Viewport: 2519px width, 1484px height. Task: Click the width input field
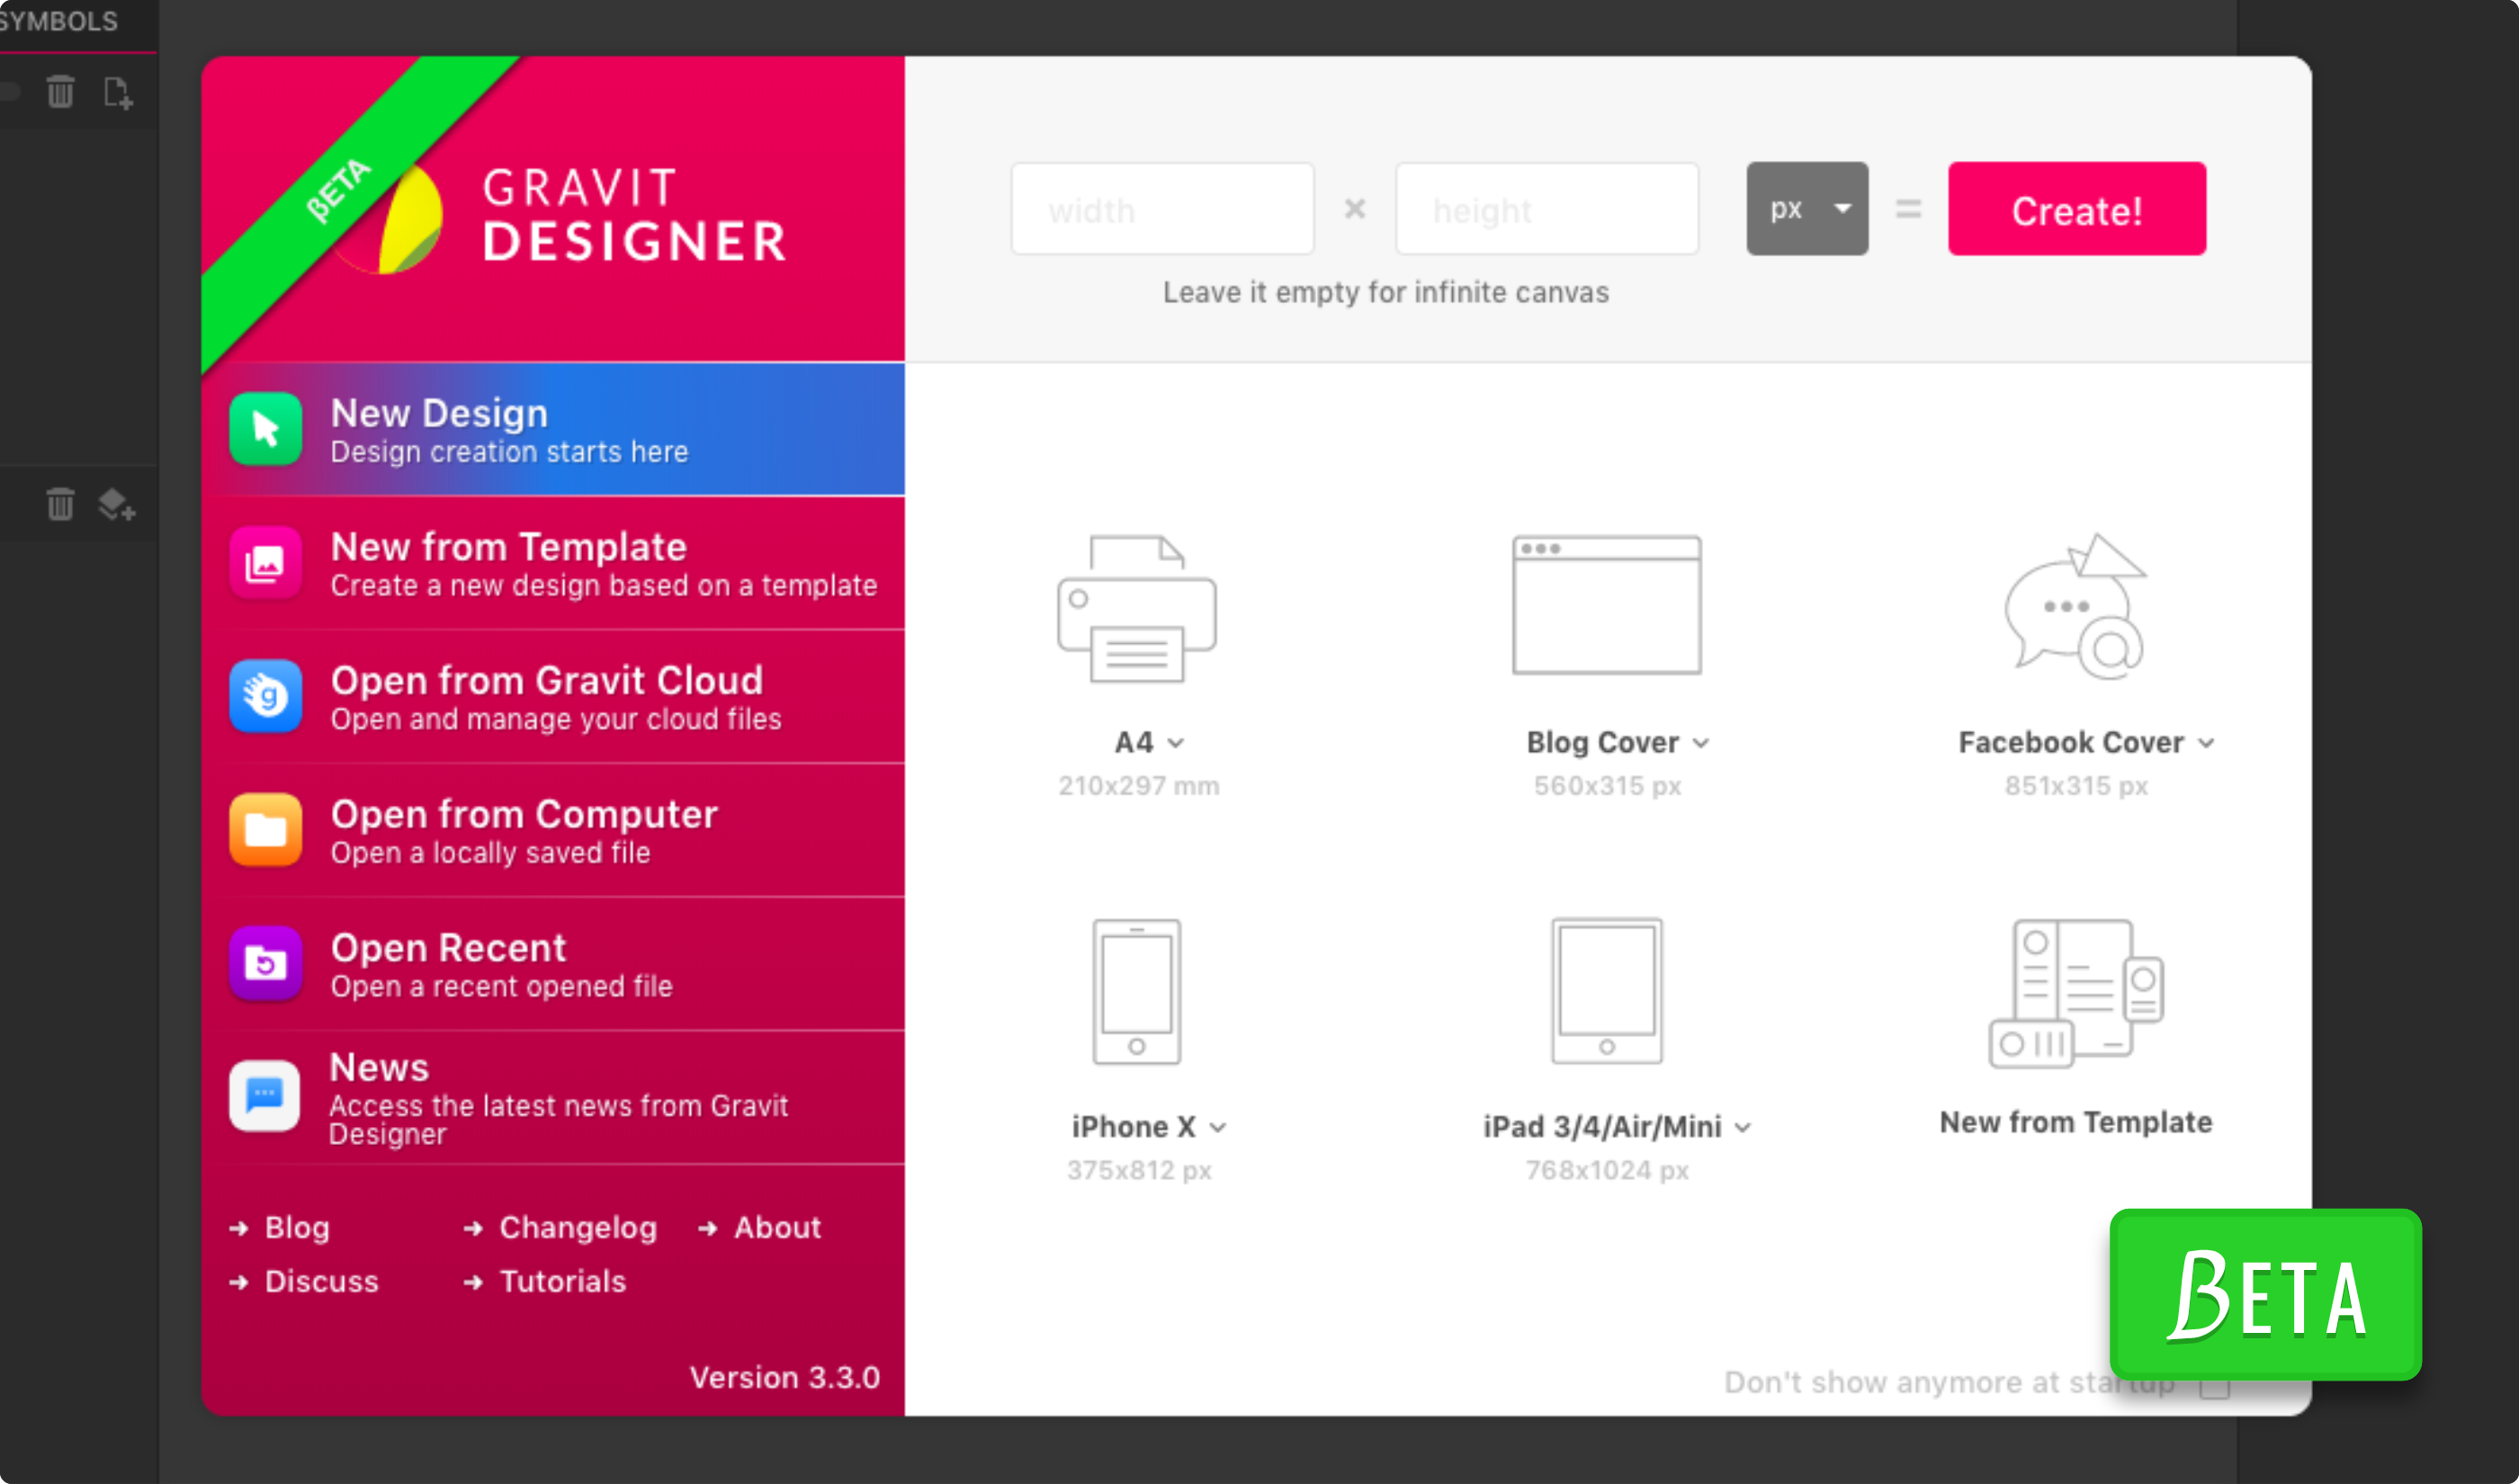click(x=1162, y=209)
